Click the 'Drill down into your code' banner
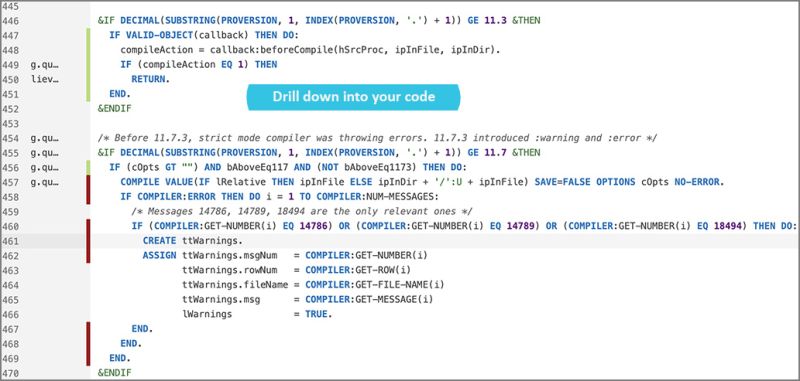Viewport: 800px width, 381px height. click(353, 97)
